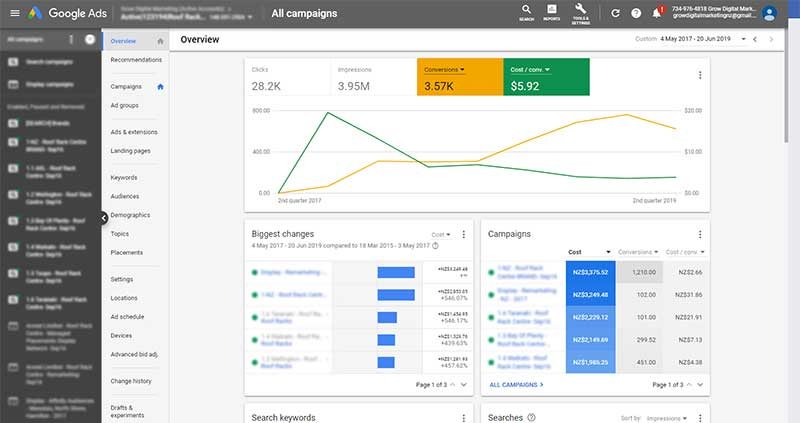This screenshot has width=800, height=423.
Task: Show the Biggest changes date comparison help
Action: point(435,245)
